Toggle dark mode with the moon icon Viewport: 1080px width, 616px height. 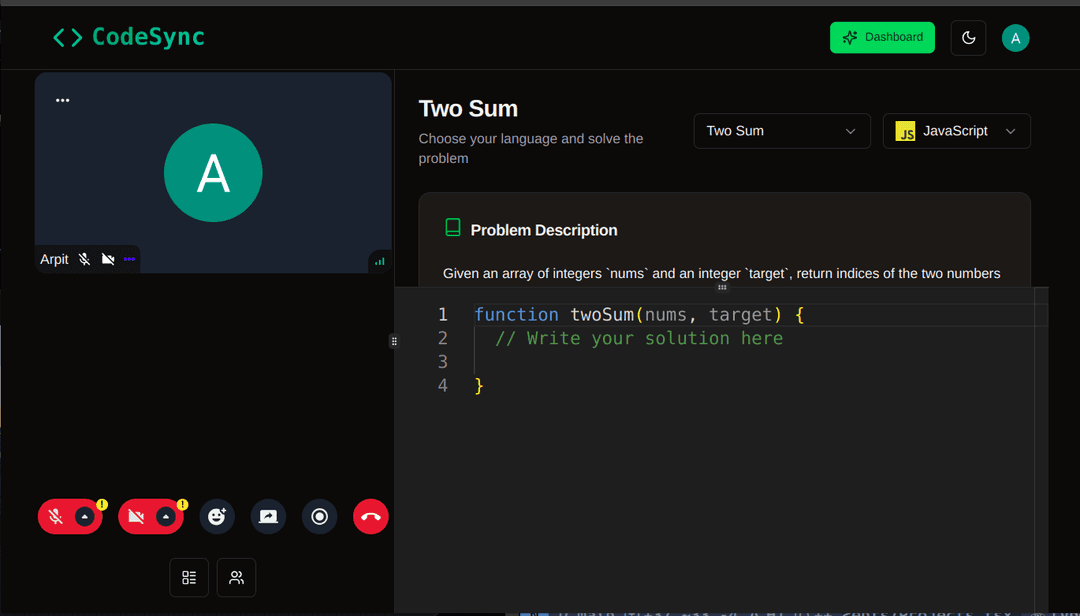[968, 37]
